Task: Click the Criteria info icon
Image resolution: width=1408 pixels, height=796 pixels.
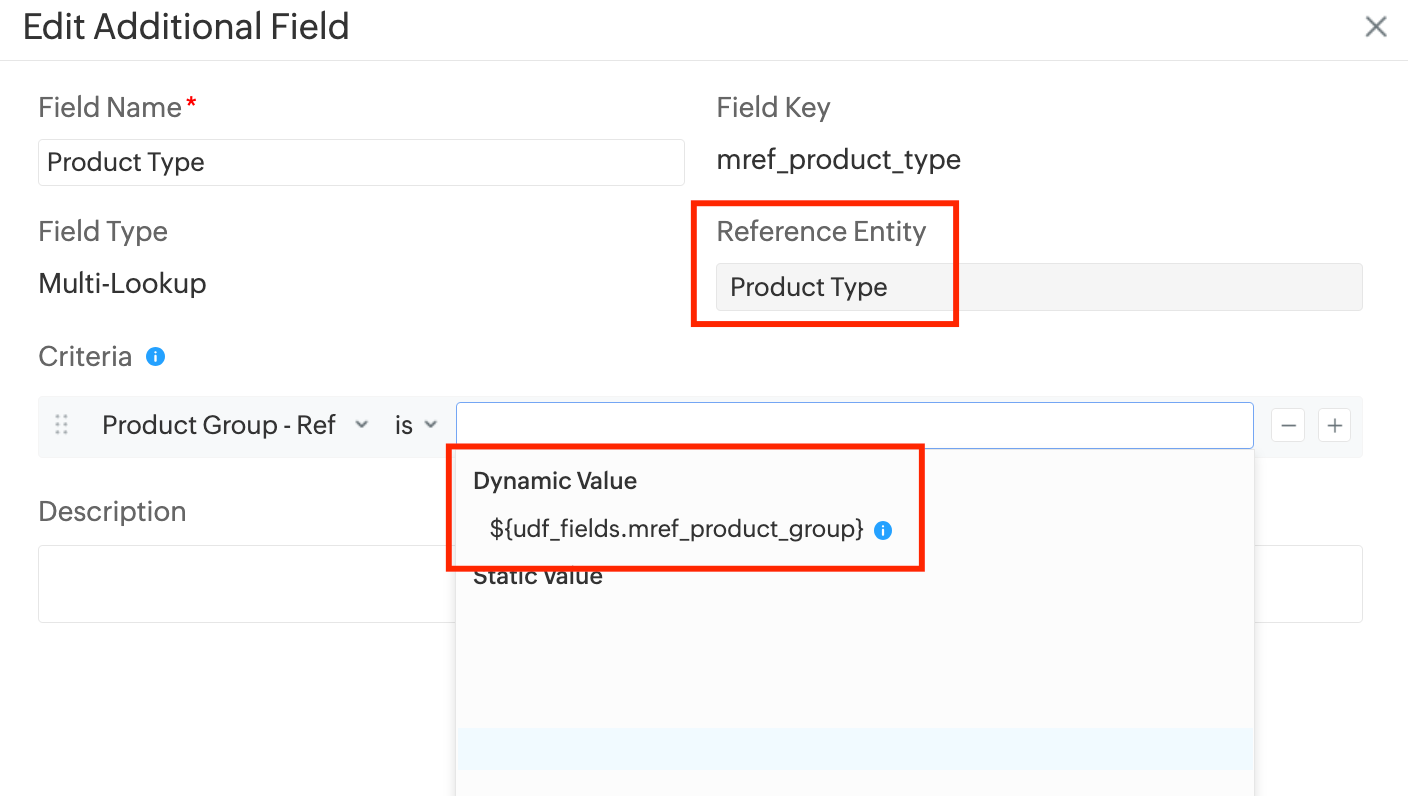Action: [155, 356]
